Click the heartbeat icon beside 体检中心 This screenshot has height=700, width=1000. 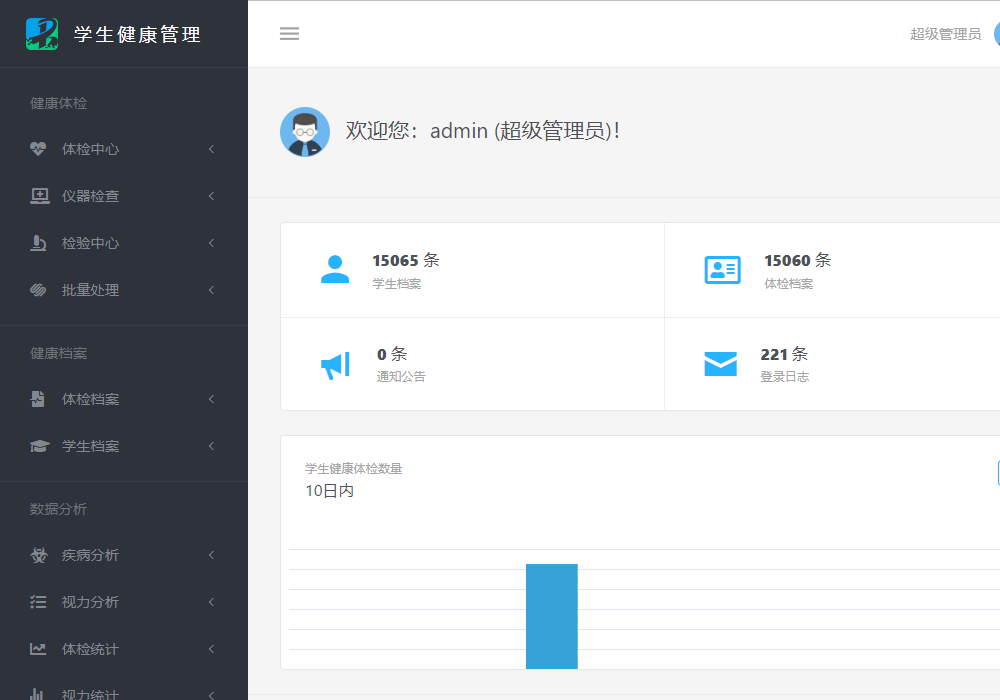tap(39, 149)
